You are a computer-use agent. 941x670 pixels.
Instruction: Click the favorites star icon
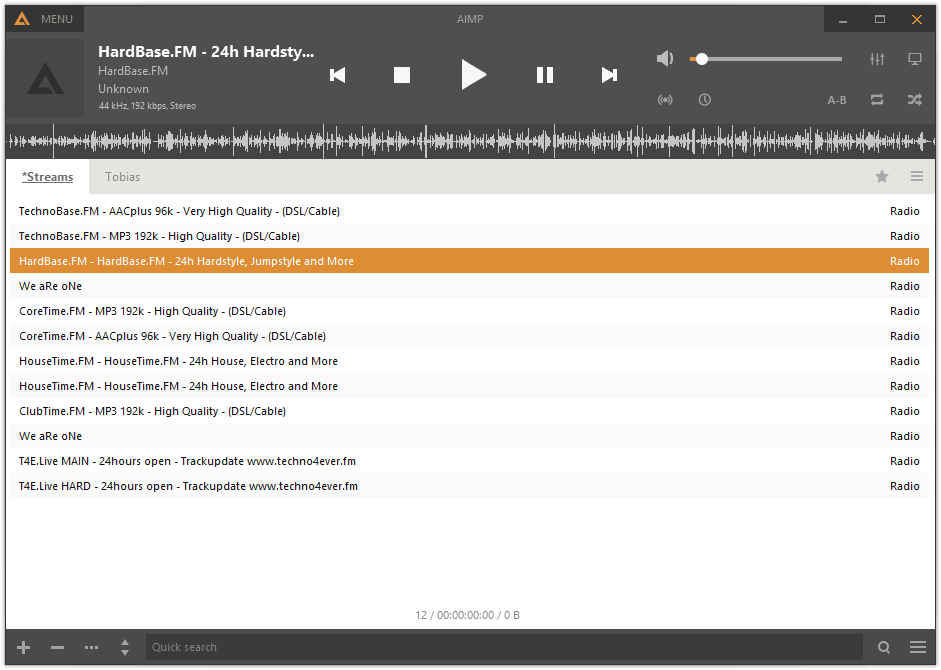(x=882, y=177)
